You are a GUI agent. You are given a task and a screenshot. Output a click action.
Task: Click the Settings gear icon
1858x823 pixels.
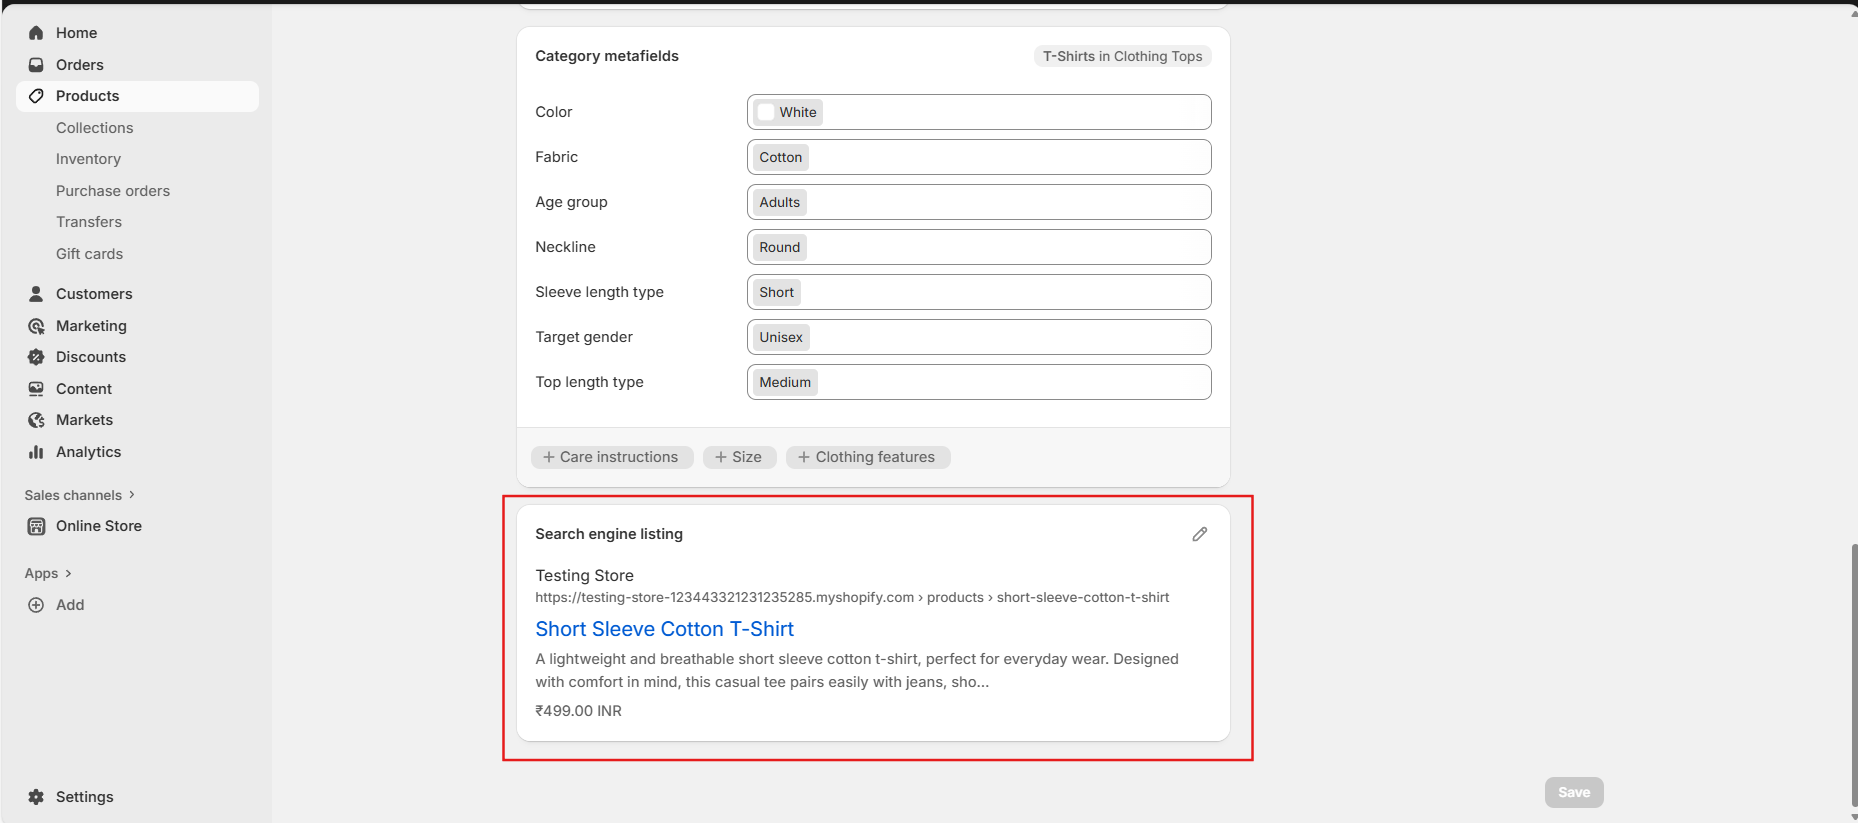(36, 797)
